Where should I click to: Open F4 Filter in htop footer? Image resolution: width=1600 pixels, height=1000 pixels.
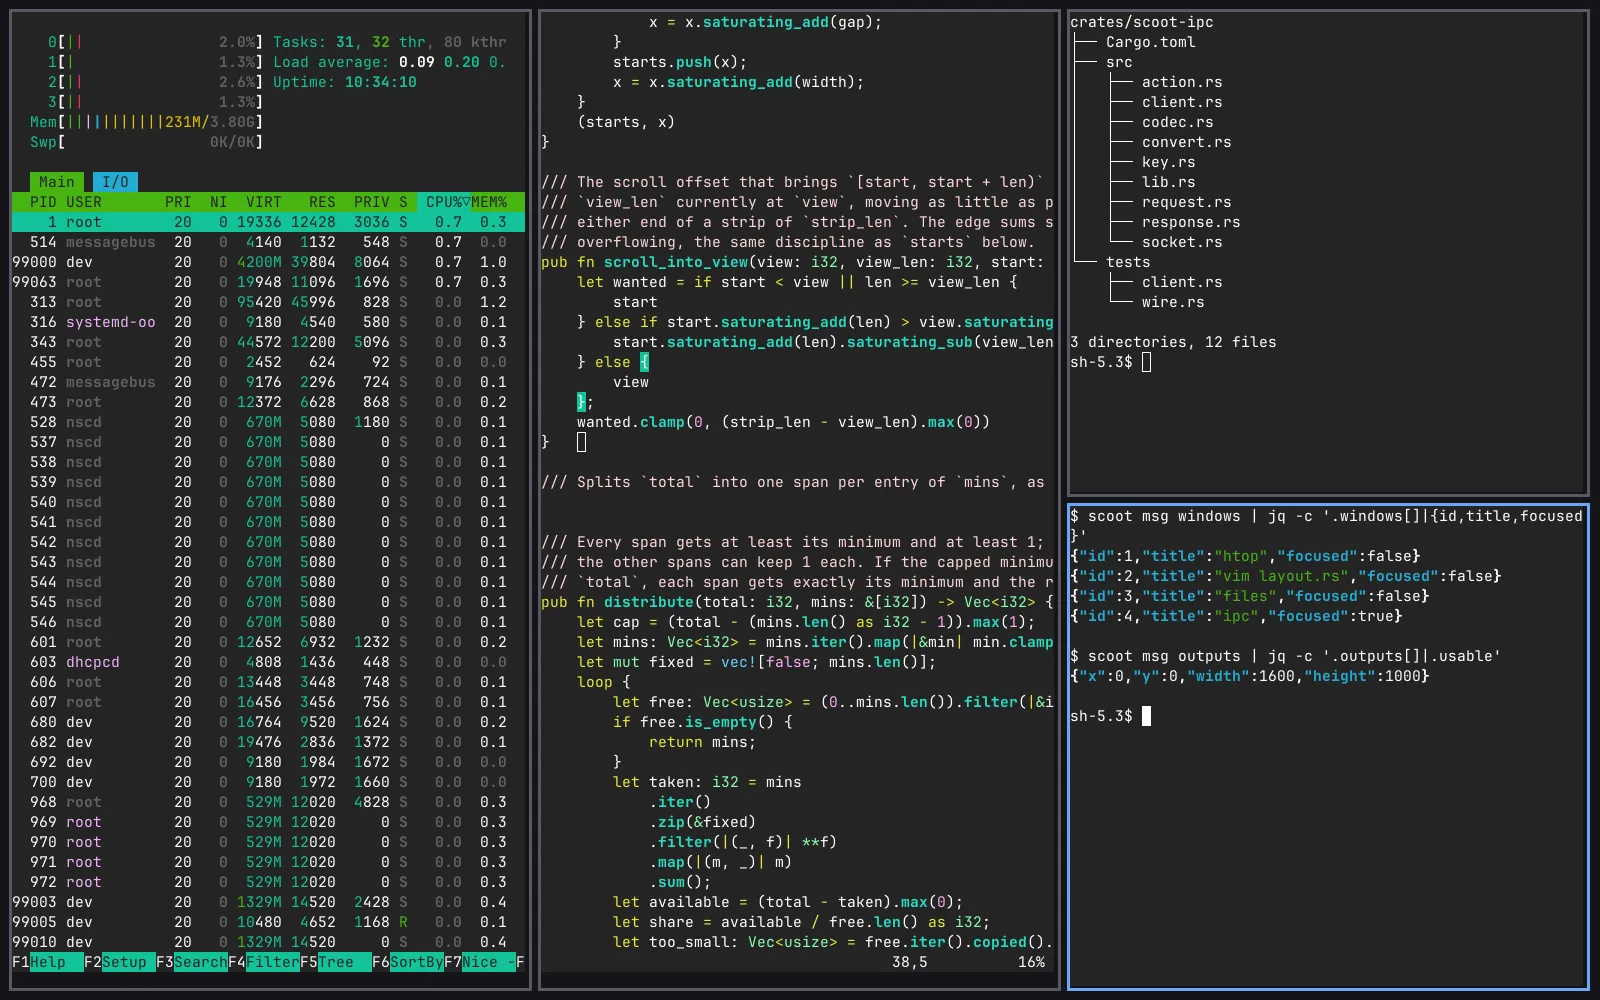[x=263, y=962]
